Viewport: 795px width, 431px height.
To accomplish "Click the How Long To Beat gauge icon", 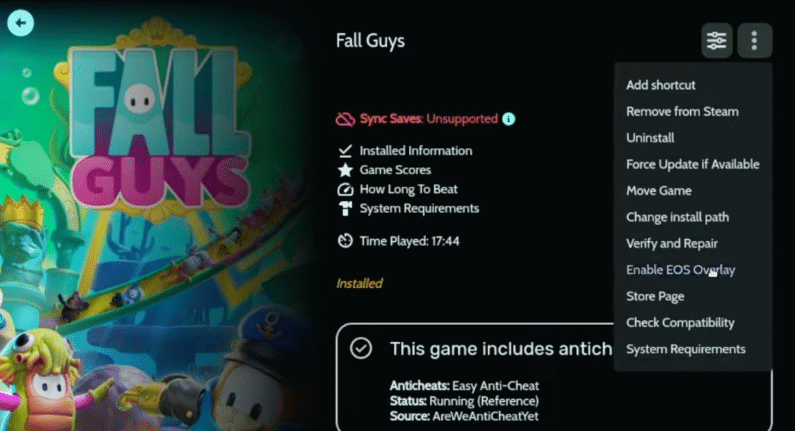I will (x=345, y=189).
